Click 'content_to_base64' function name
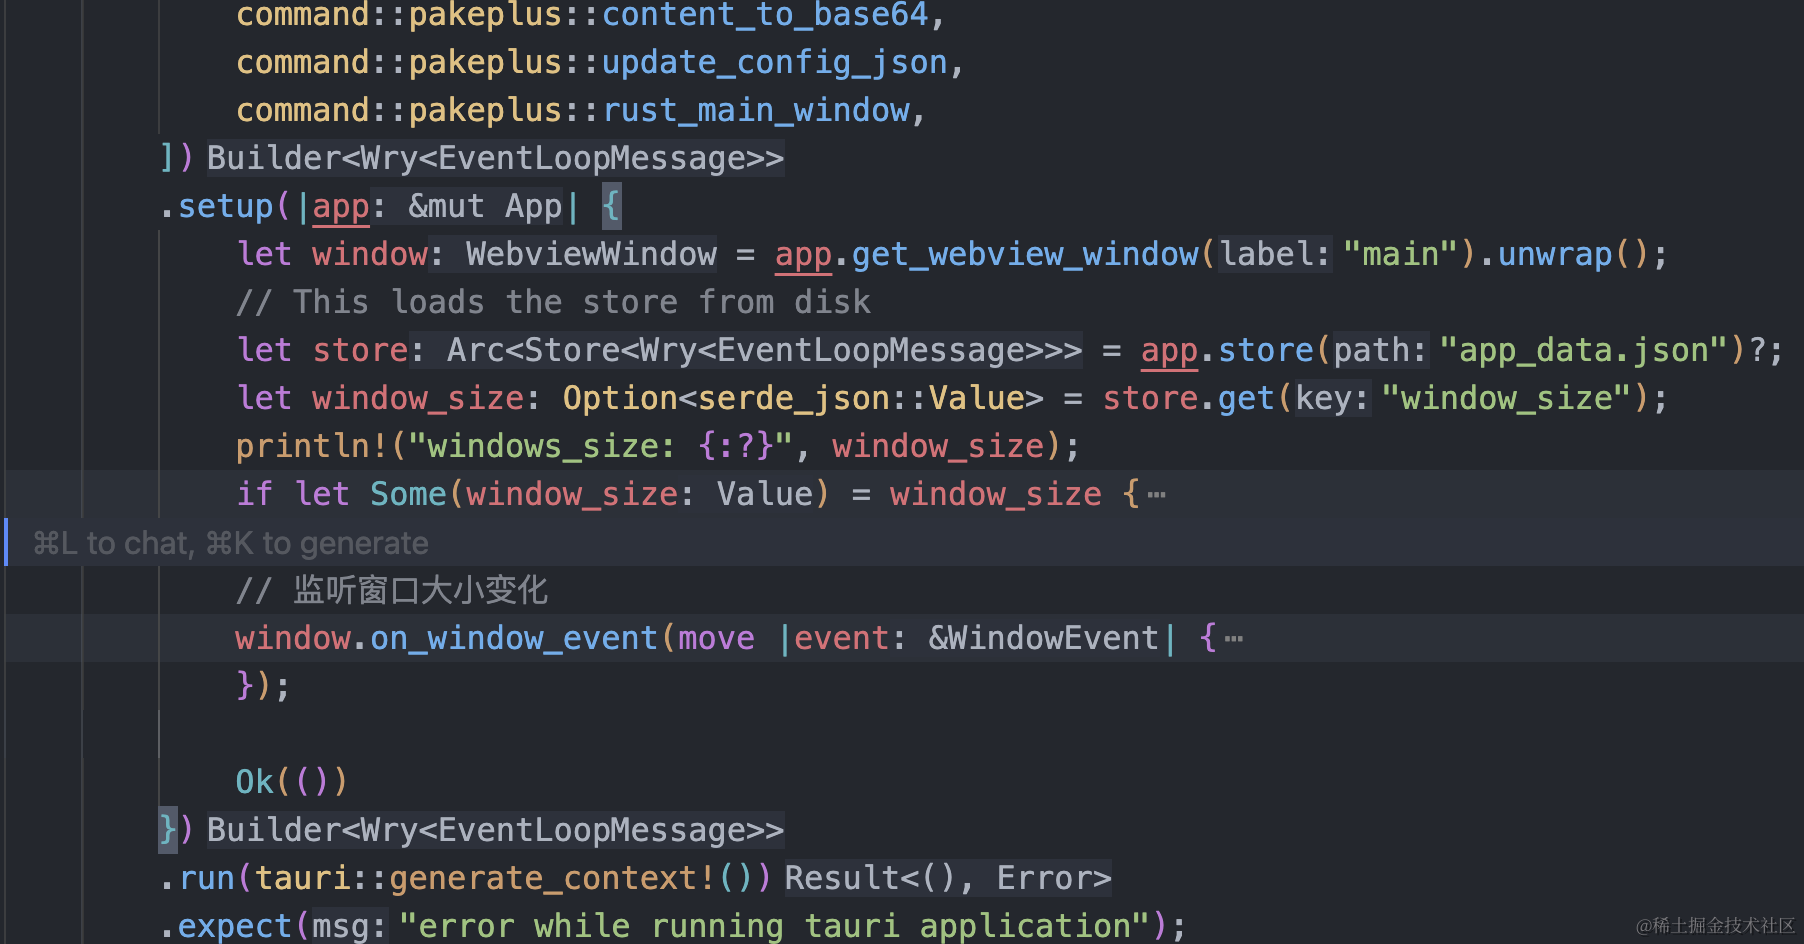This screenshot has height=944, width=1804. click(x=765, y=14)
